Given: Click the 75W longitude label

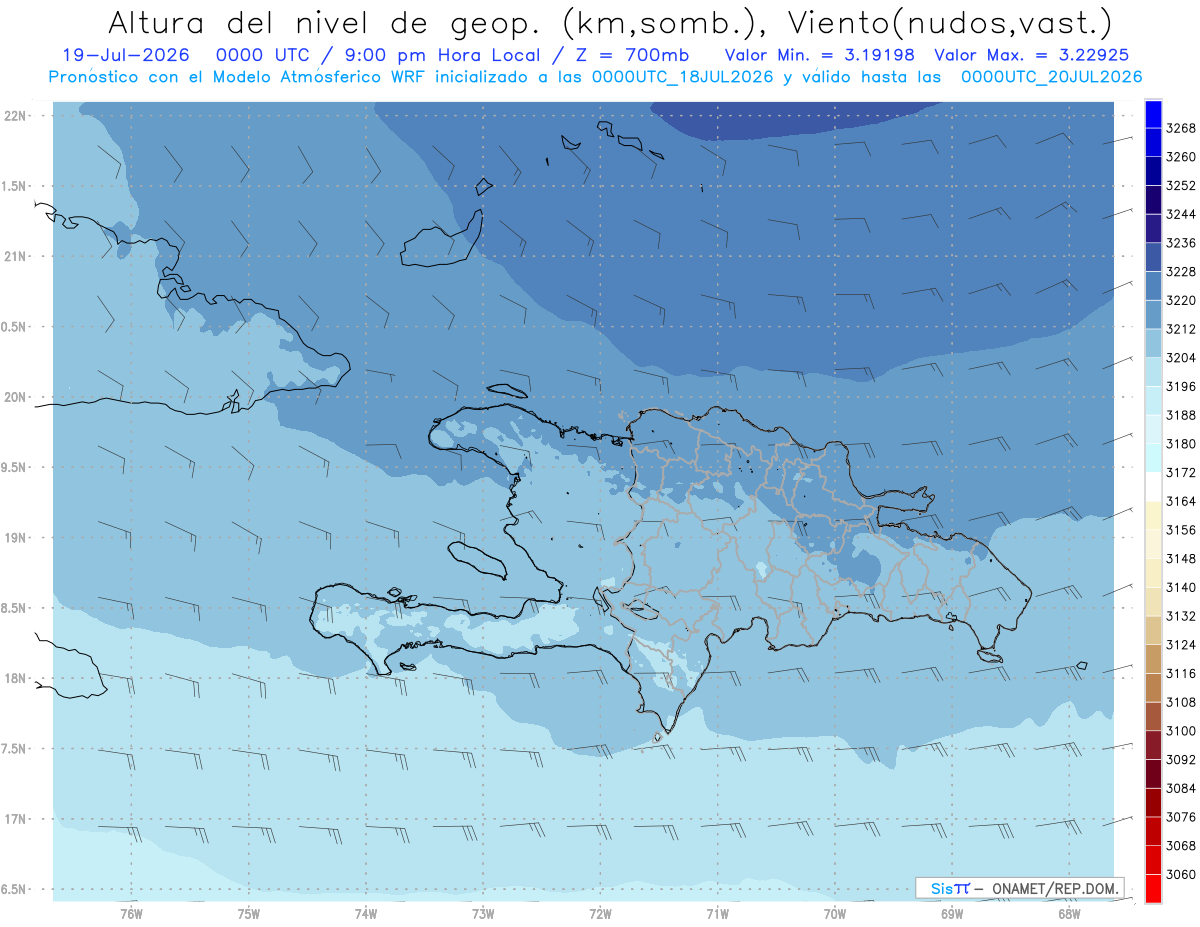Looking at the screenshot, I should tap(249, 913).
